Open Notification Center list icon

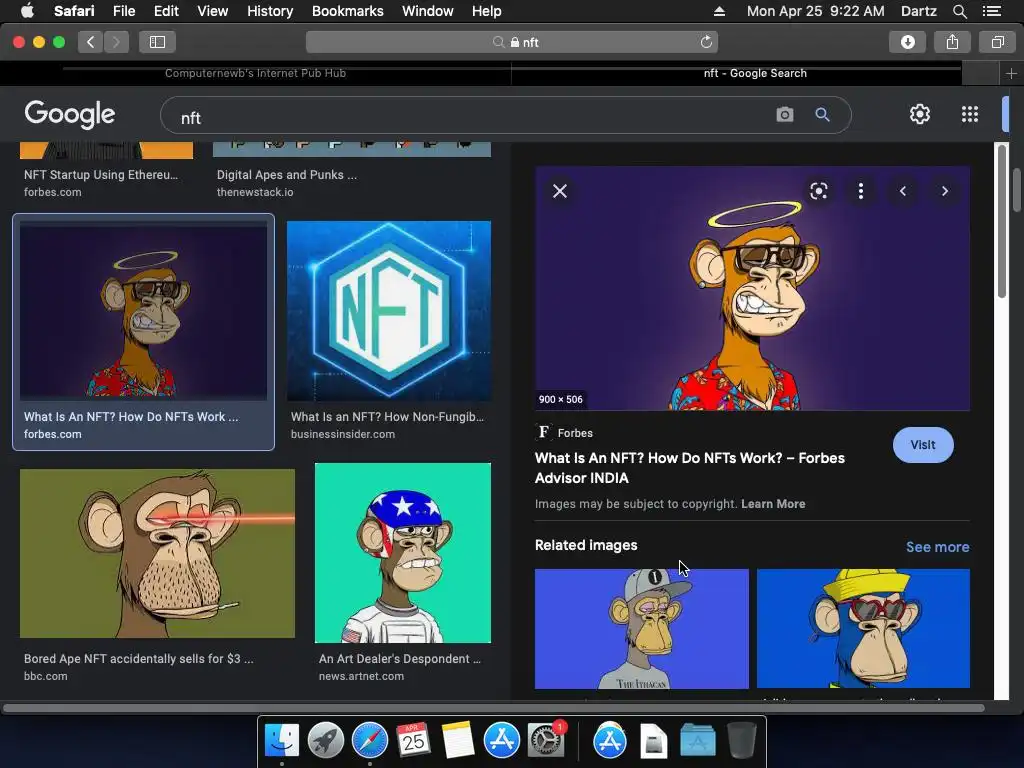(991, 11)
